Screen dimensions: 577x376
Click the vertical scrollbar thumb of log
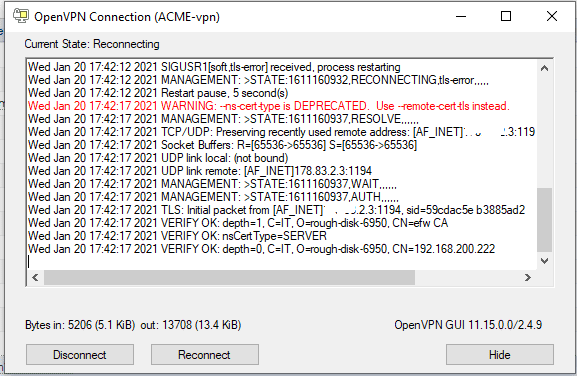[x=544, y=220]
